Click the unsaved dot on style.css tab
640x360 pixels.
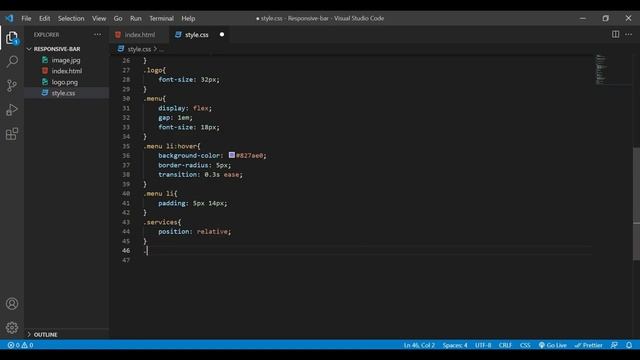coord(222,35)
